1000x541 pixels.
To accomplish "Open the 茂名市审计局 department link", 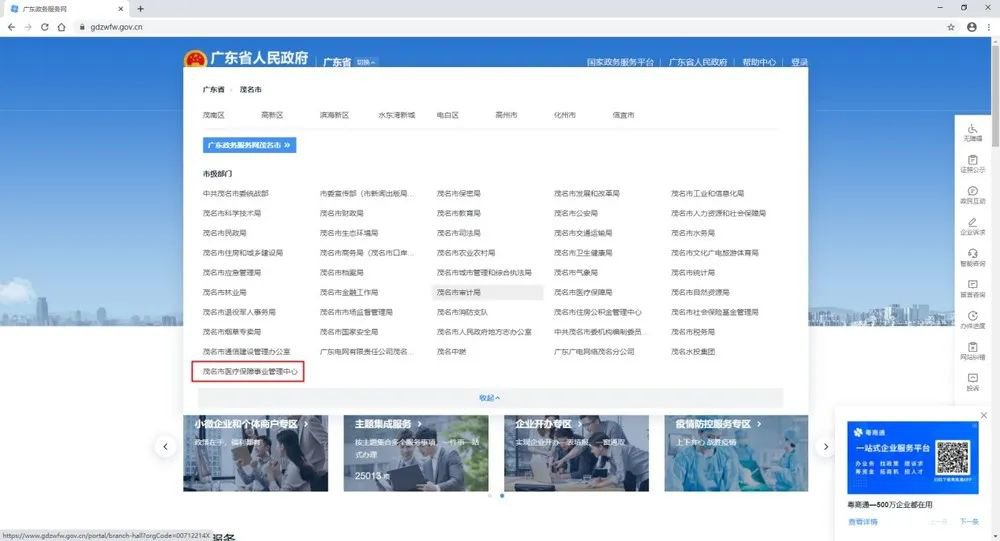I will point(459,293).
